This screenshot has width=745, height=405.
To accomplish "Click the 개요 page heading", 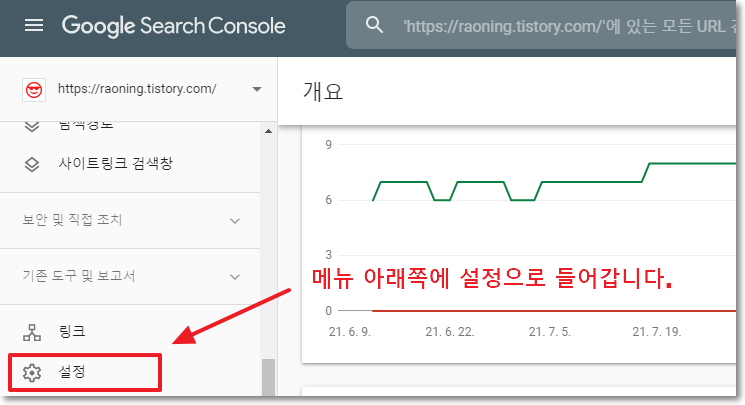I will point(323,91).
